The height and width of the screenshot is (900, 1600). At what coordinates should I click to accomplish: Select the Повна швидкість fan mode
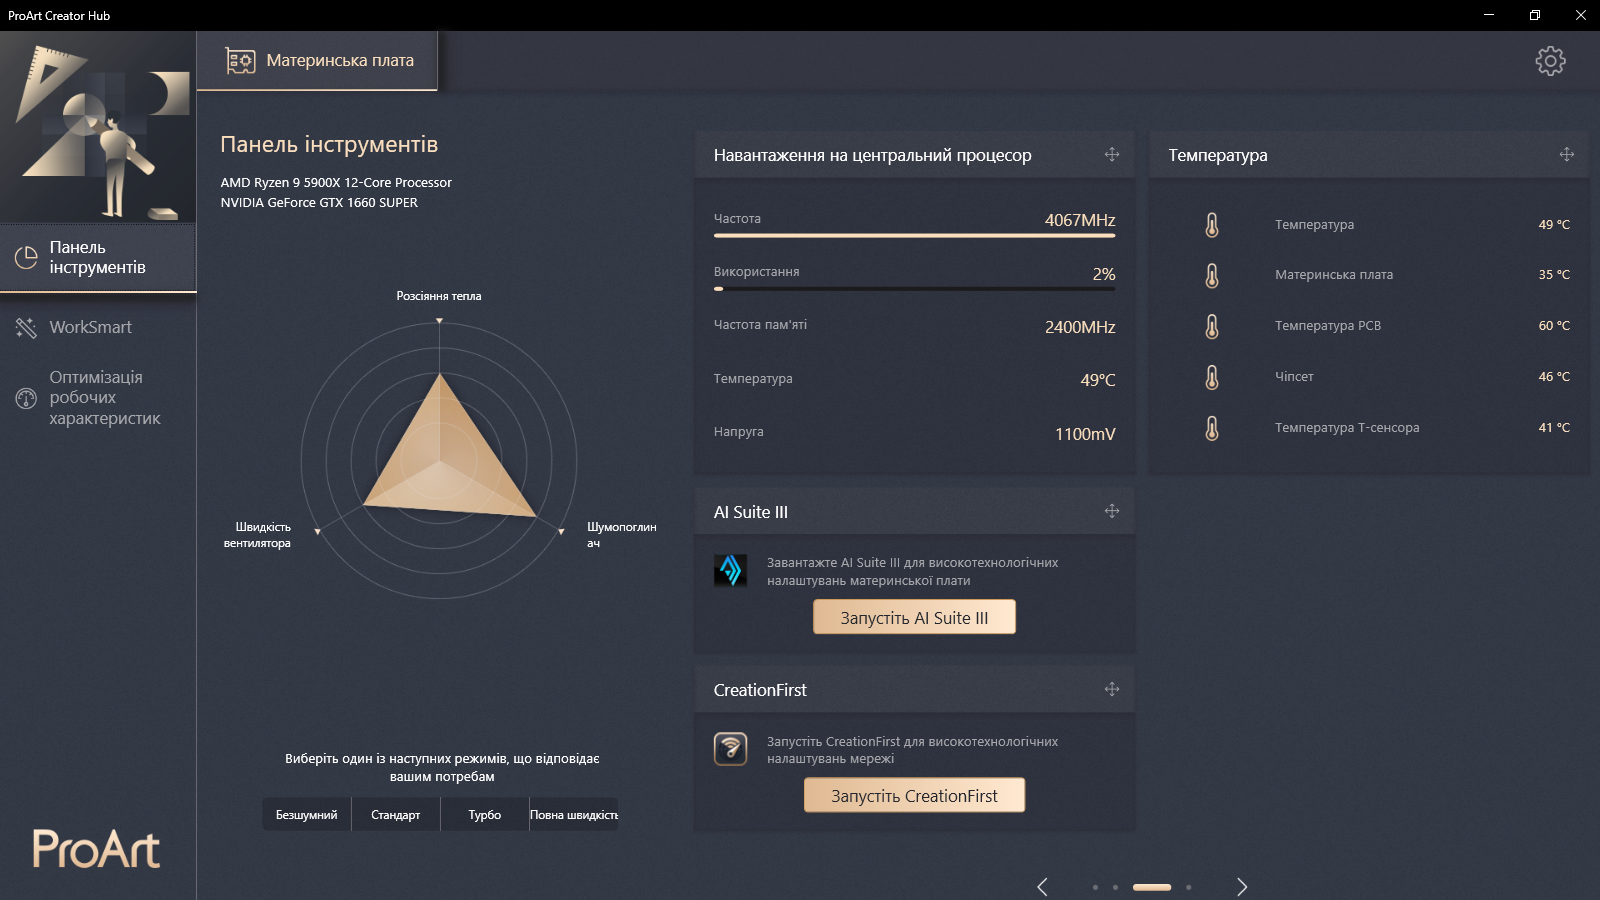(x=574, y=815)
